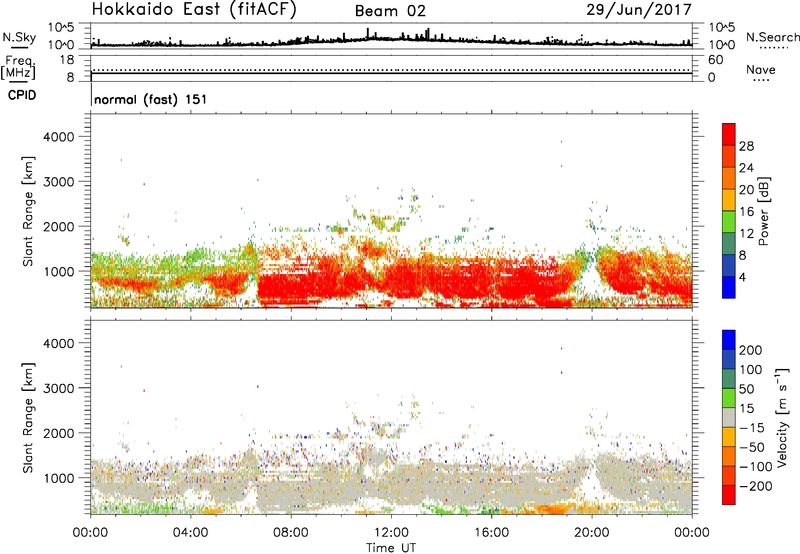Screen dimensions: 800x554
Task: Click the '04:00' time tick label
Action: click(x=190, y=533)
